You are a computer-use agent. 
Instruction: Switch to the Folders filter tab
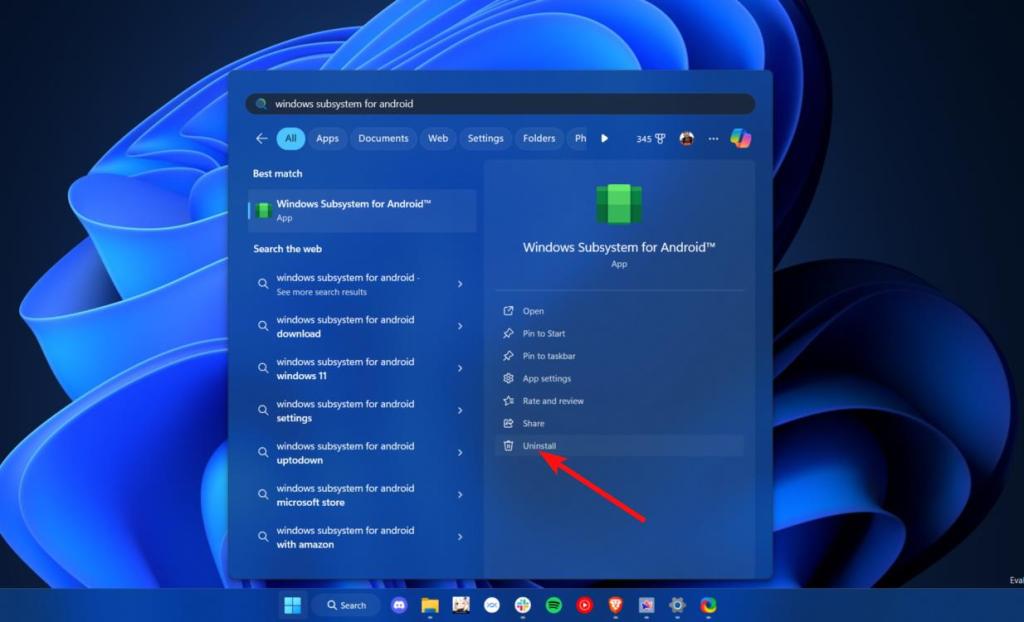point(539,139)
